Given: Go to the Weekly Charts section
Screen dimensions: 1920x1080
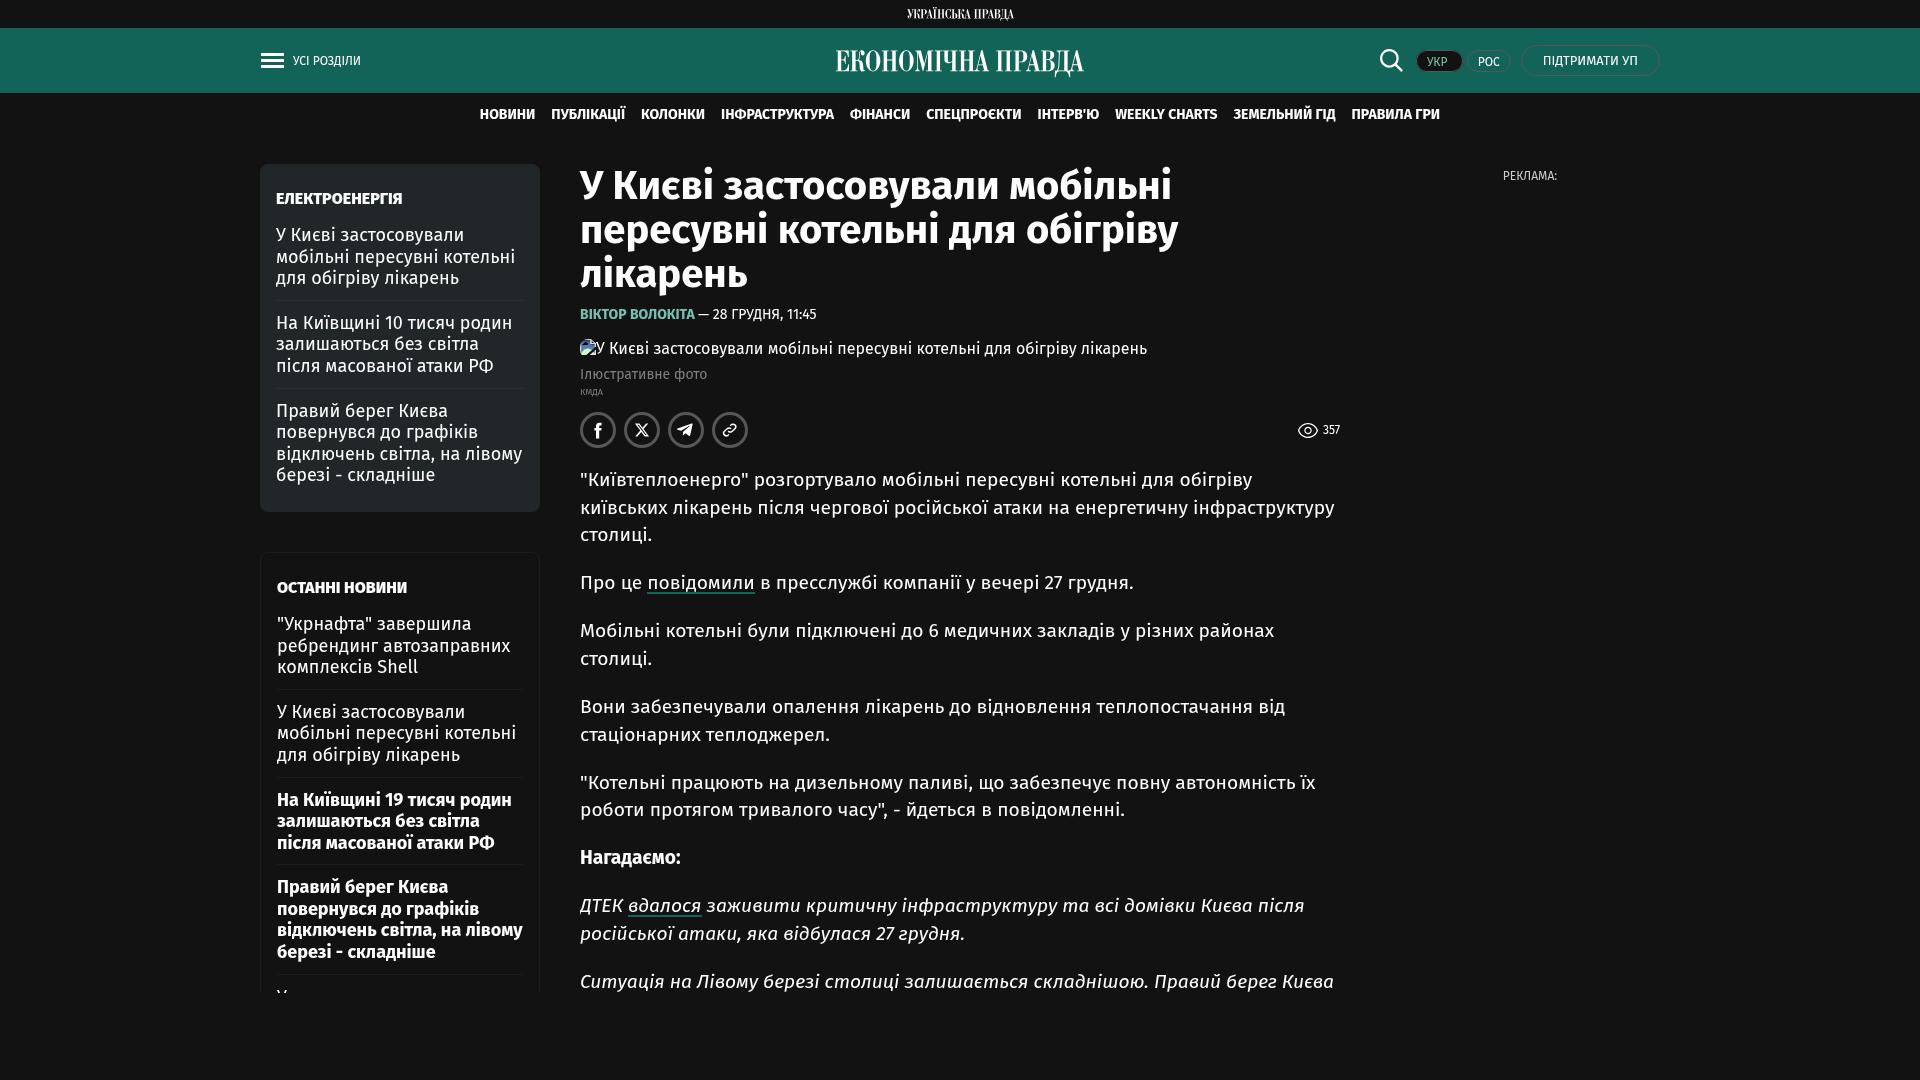Looking at the screenshot, I should coord(1165,114).
